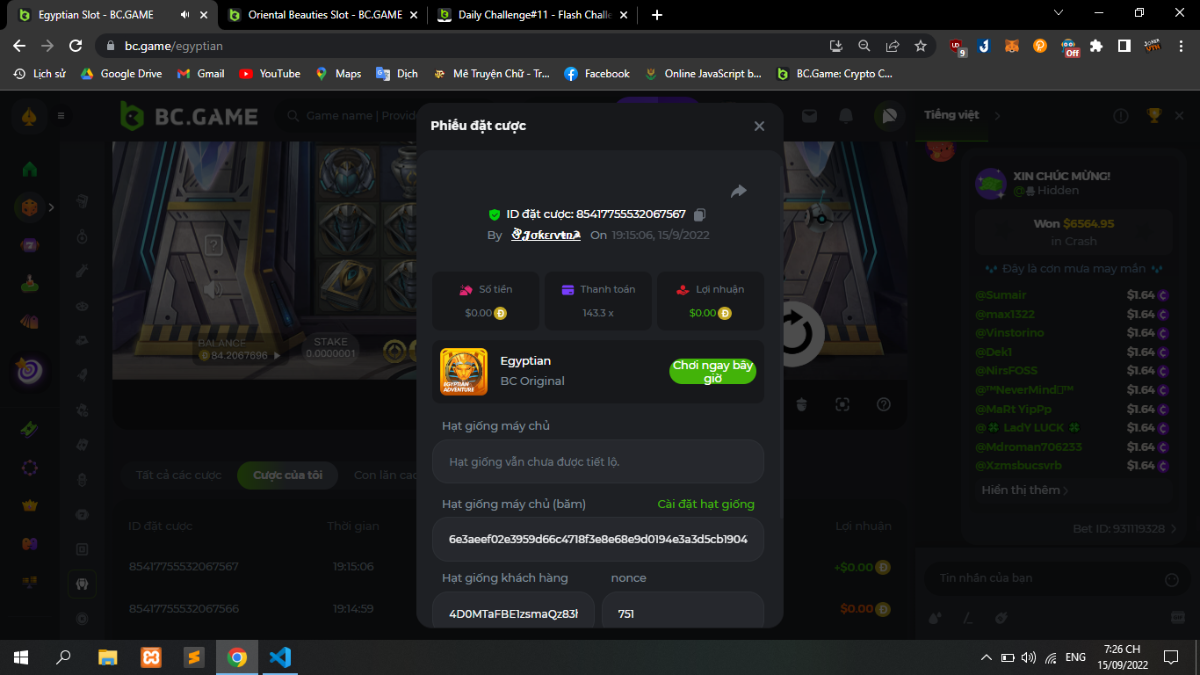
Task: Close the Phiếu đặt cược dialog
Action: [759, 126]
